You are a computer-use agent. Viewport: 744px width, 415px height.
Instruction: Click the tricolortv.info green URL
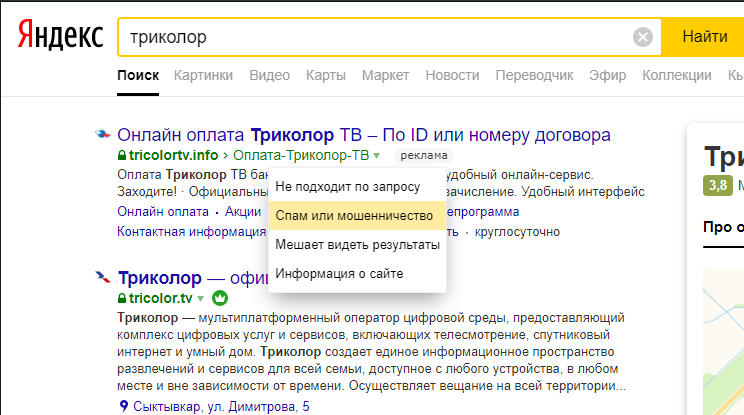[x=173, y=155]
